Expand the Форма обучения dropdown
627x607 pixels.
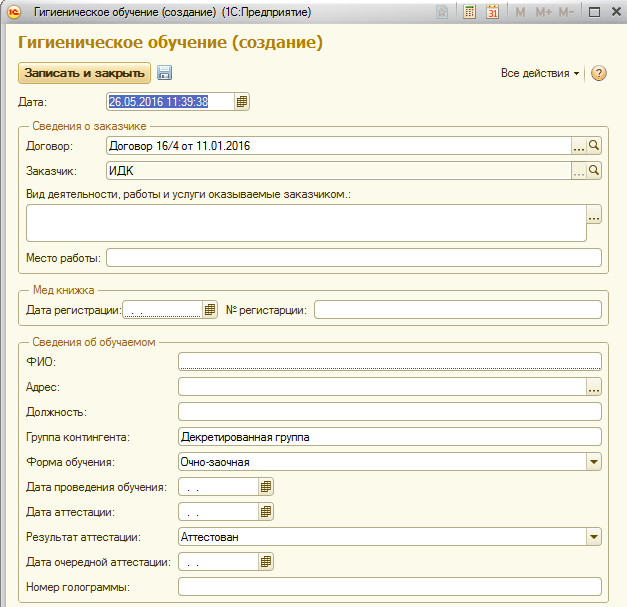tap(594, 462)
